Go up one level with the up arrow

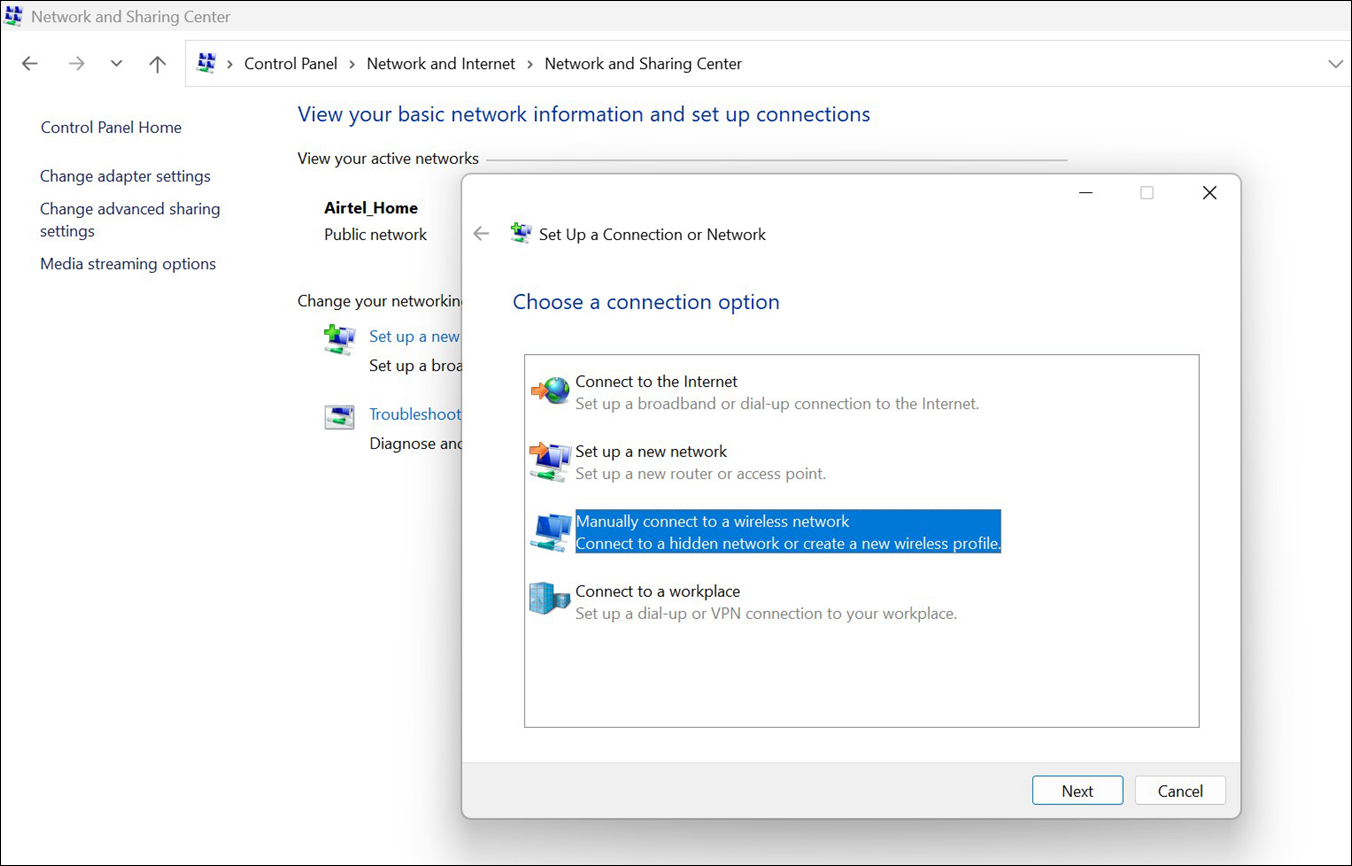pyautogui.click(x=157, y=64)
